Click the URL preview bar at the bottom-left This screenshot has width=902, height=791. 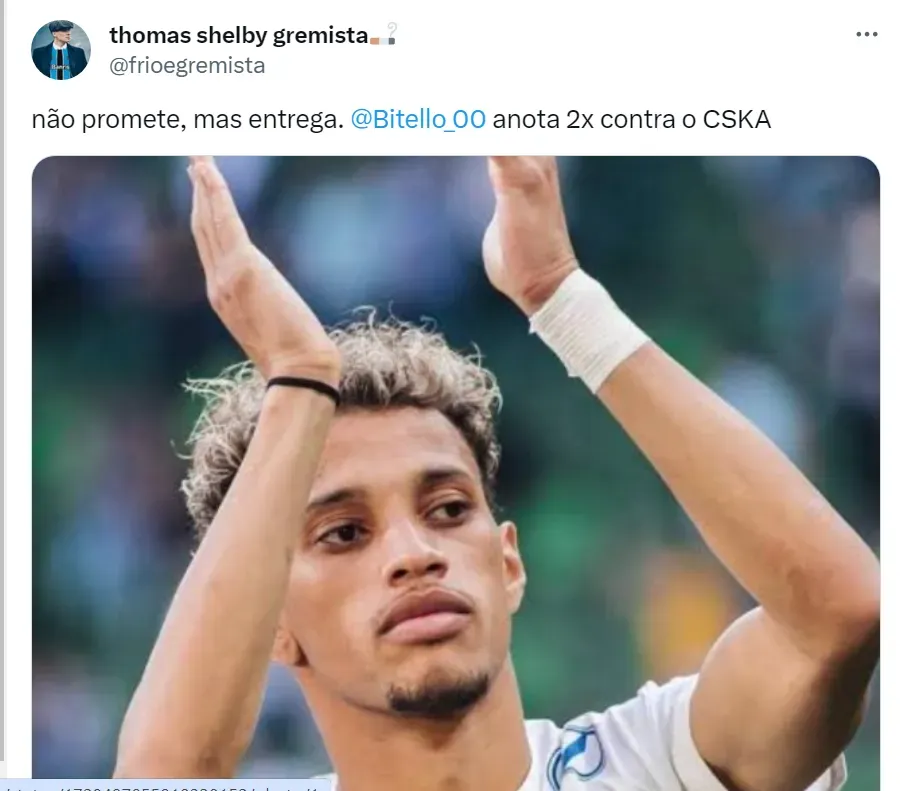pyautogui.click(x=166, y=785)
